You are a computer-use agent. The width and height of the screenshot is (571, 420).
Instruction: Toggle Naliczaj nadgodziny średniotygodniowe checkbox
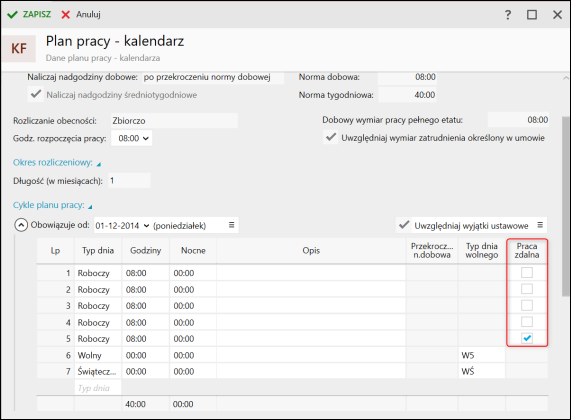[36, 94]
